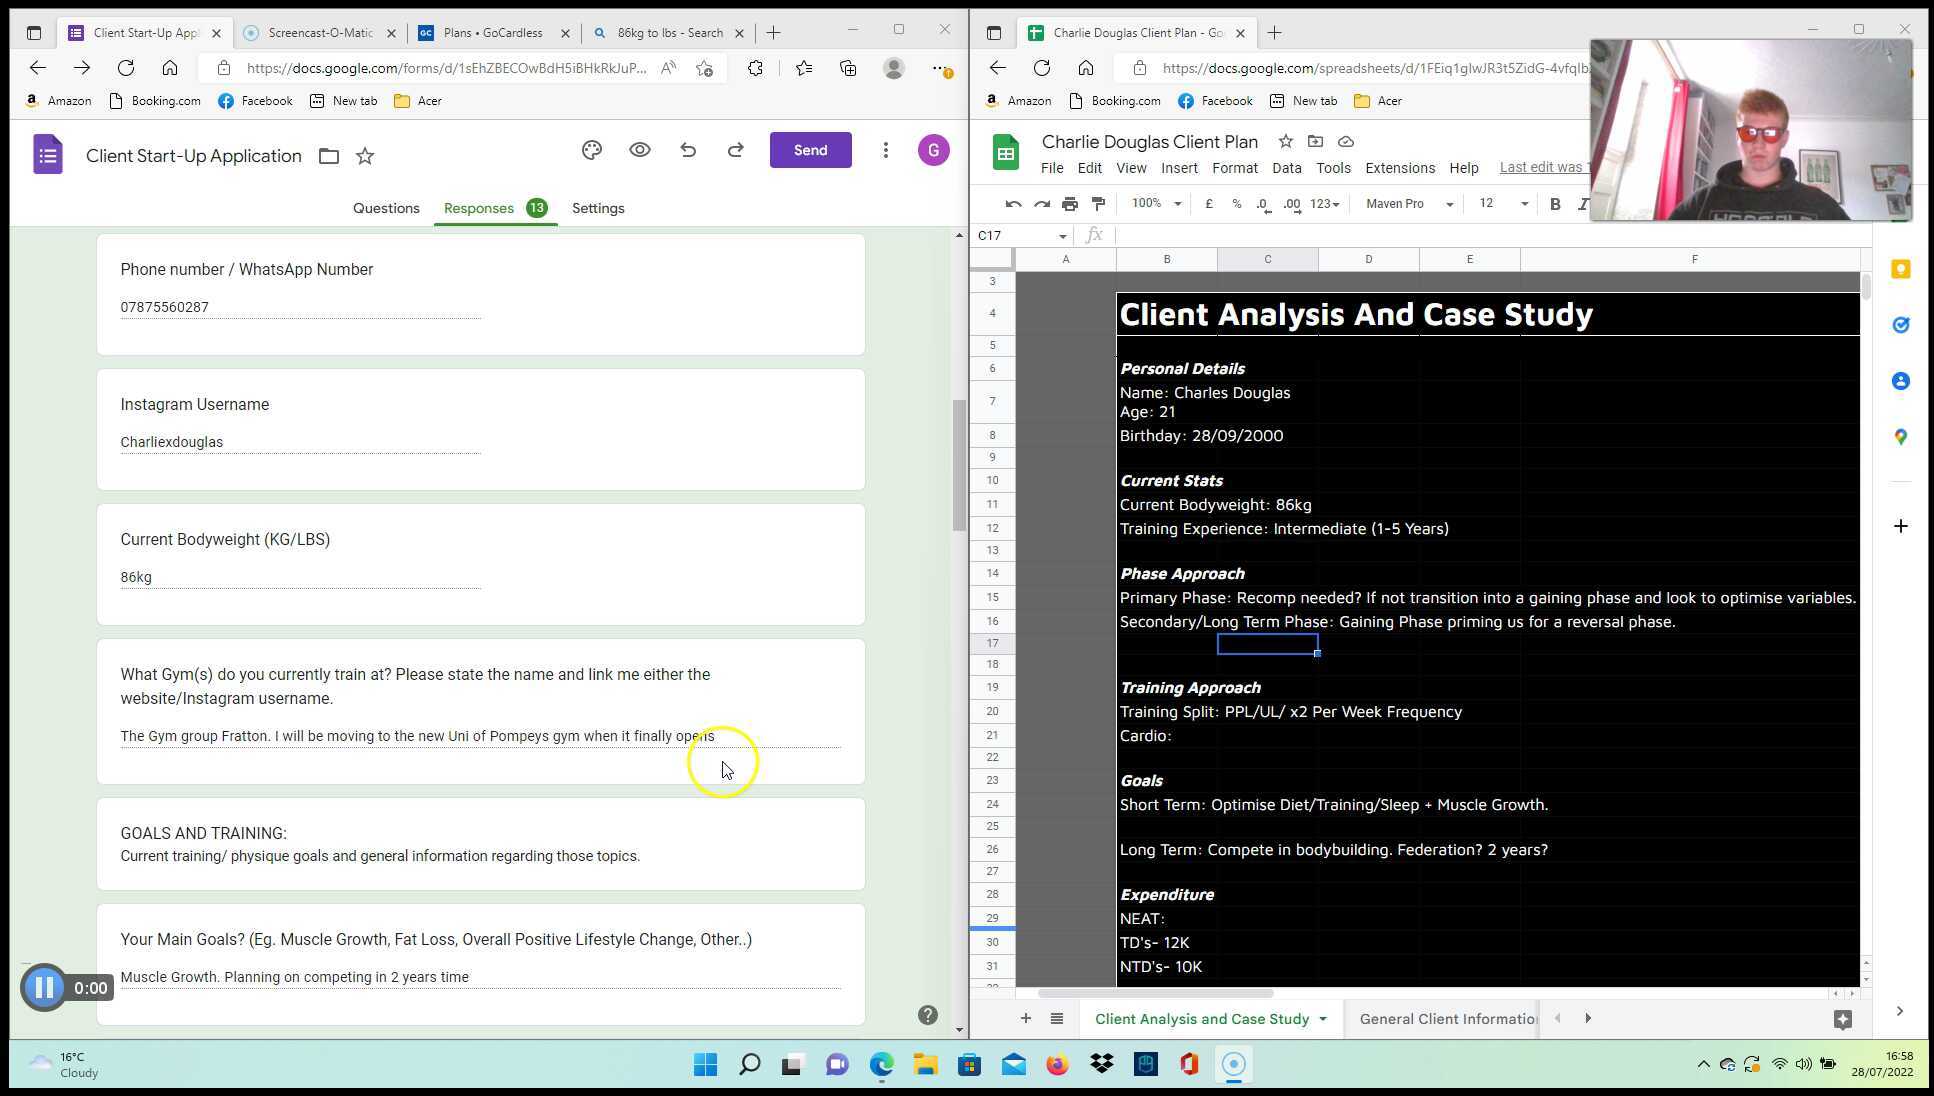Pause the screen recording
The width and height of the screenshot is (1934, 1096).
point(44,988)
